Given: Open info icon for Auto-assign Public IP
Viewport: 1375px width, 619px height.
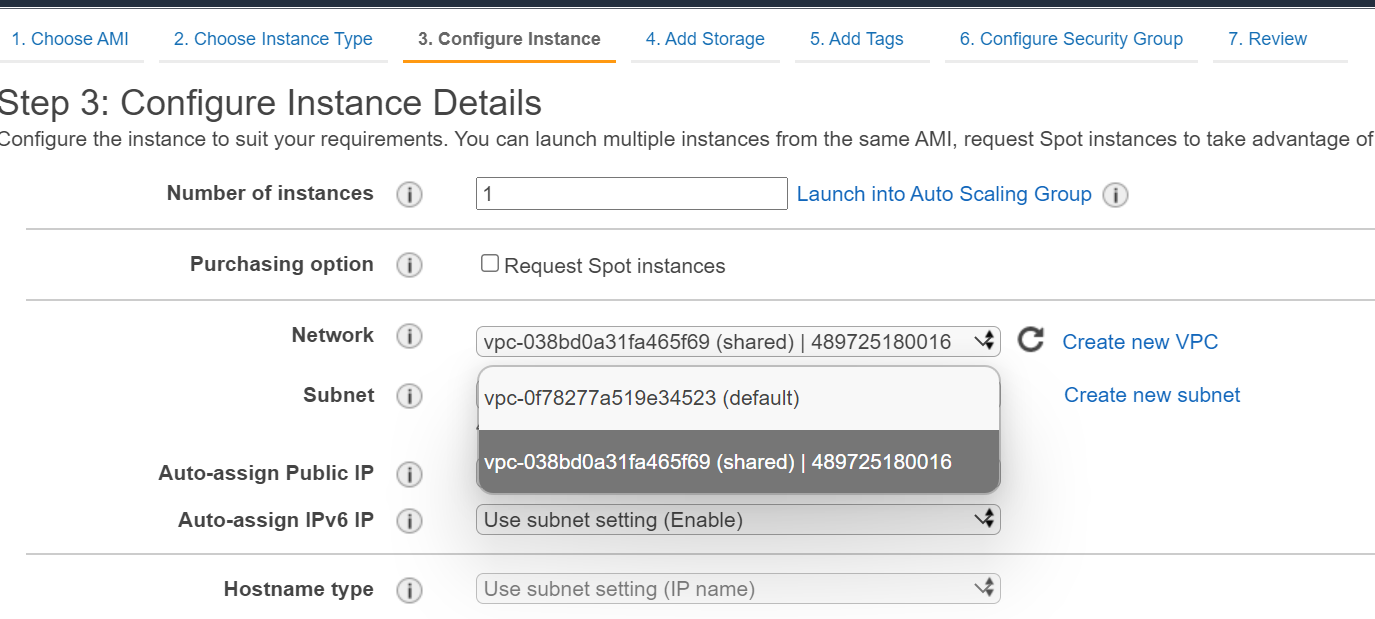Looking at the screenshot, I should click(409, 474).
